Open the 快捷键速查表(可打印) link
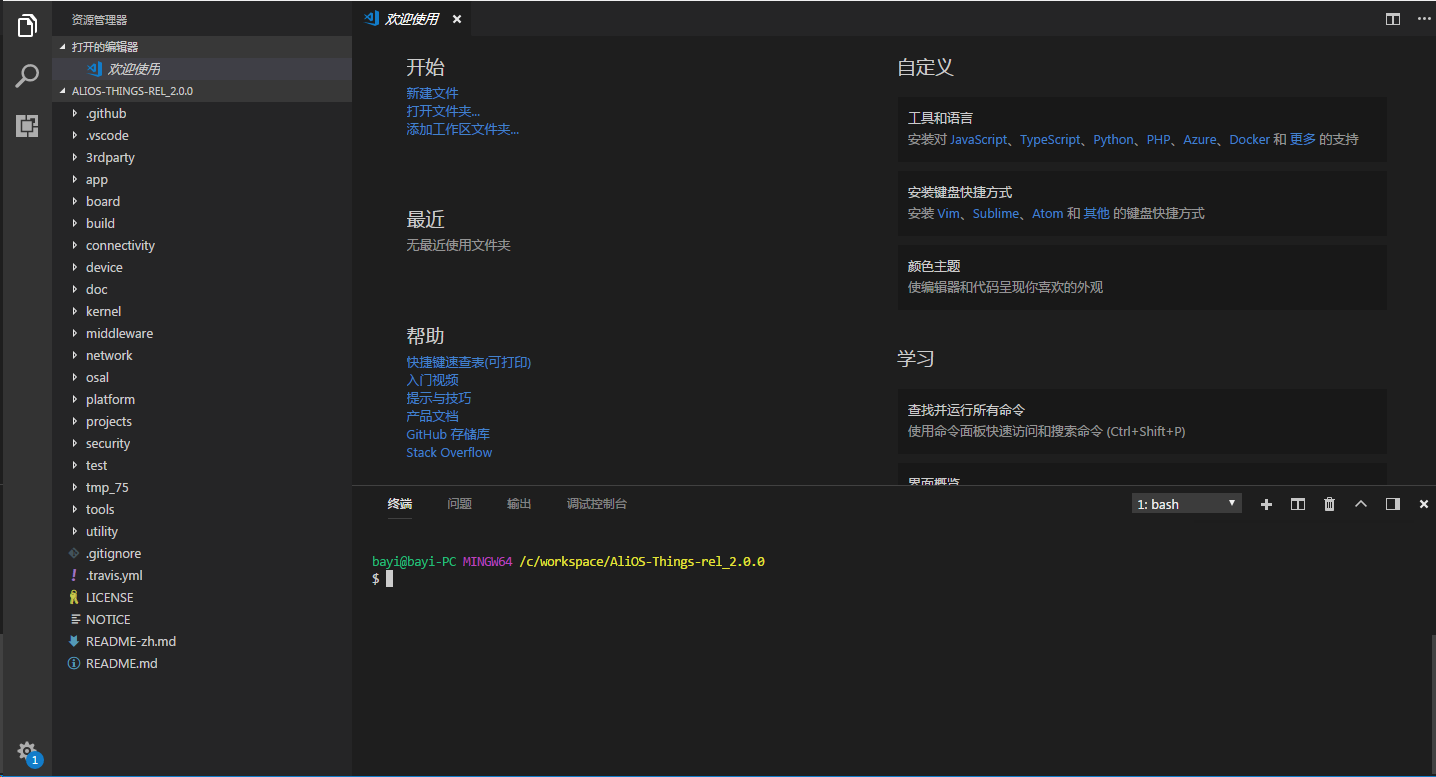The width and height of the screenshot is (1436, 777). pyautogui.click(x=469, y=362)
